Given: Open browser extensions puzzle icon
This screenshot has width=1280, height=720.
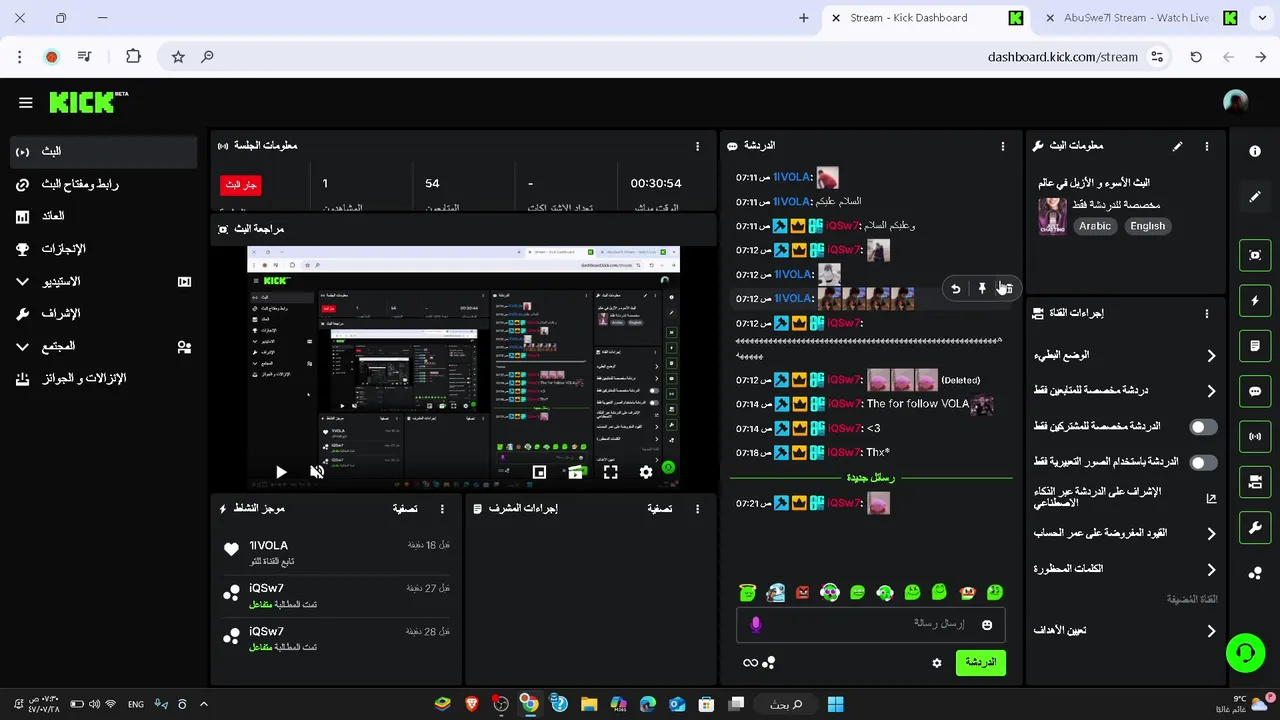Looking at the screenshot, I should (x=133, y=57).
